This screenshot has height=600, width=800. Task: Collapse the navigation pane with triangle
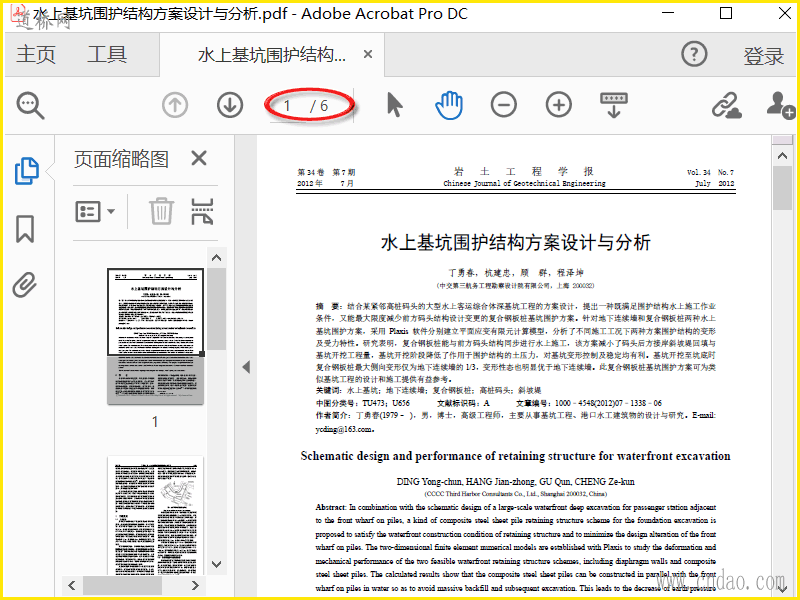[246, 367]
